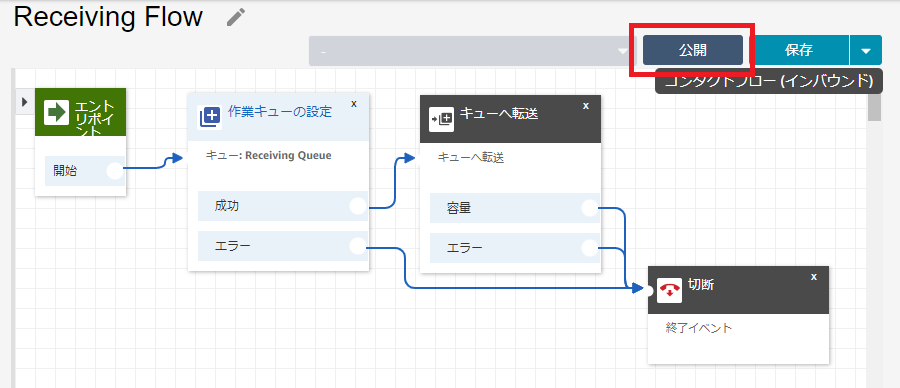This screenshot has height=388, width=900.
Task: Select the キューへ転送 block header
Action: [510, 119]
